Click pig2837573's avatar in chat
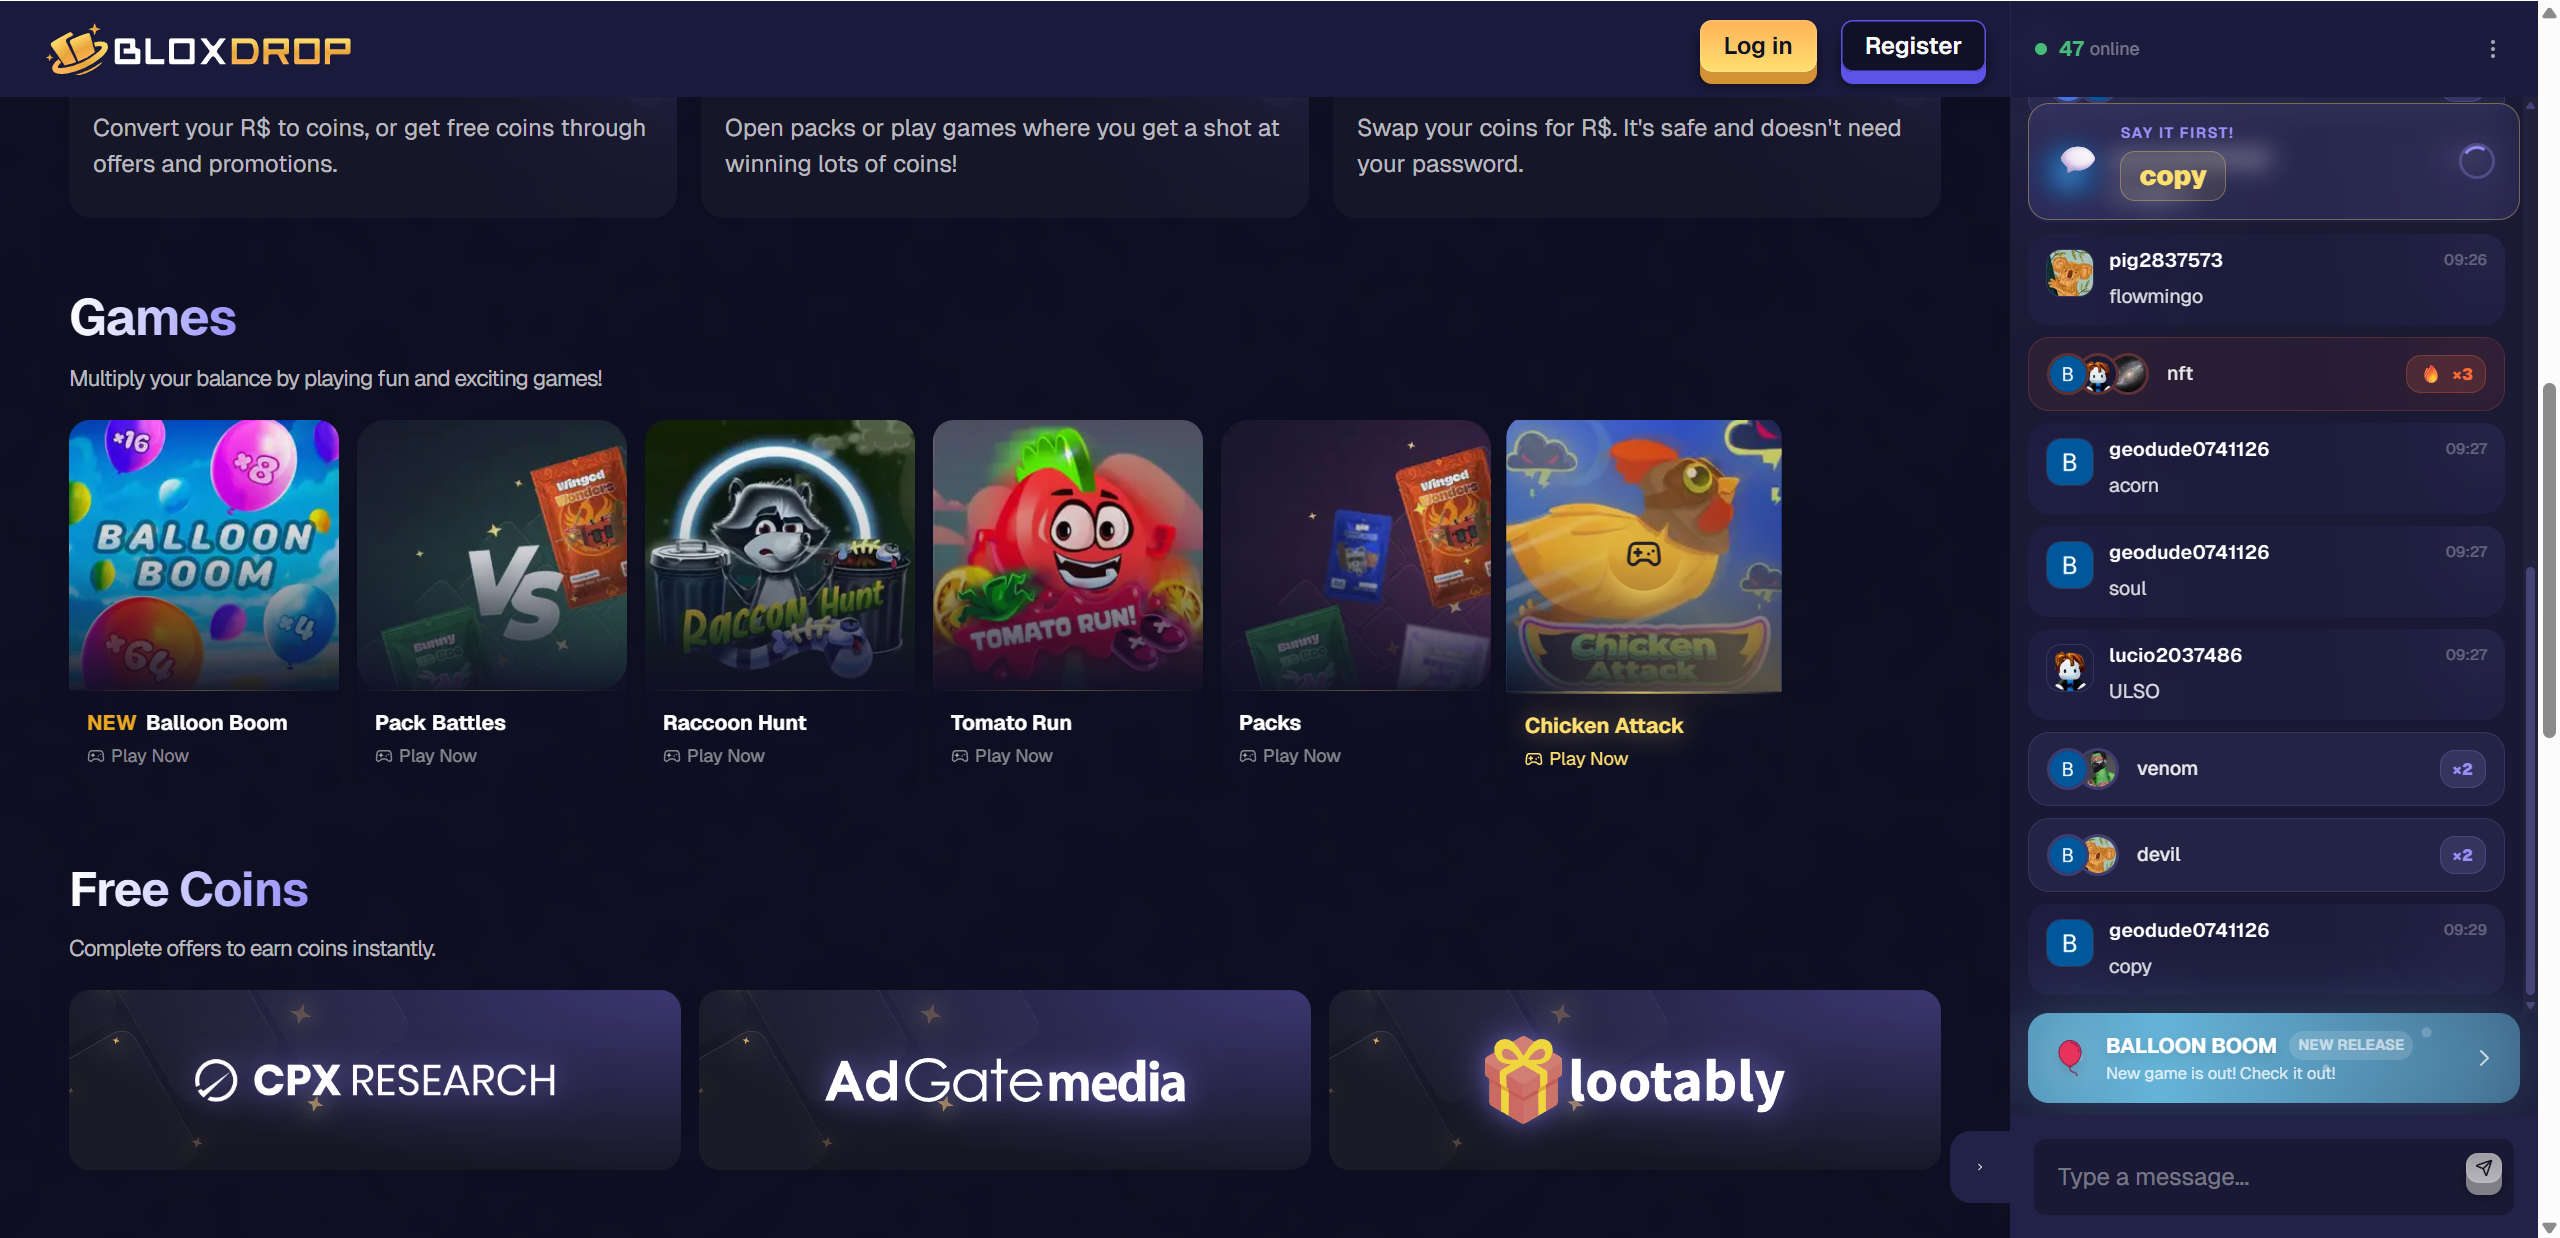 (2069, 273)
